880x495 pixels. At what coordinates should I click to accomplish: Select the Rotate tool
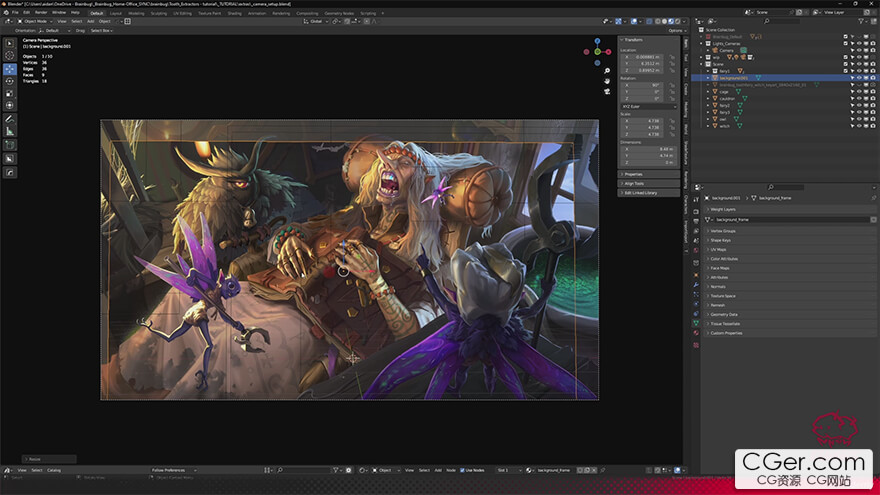tap(10, 81)
